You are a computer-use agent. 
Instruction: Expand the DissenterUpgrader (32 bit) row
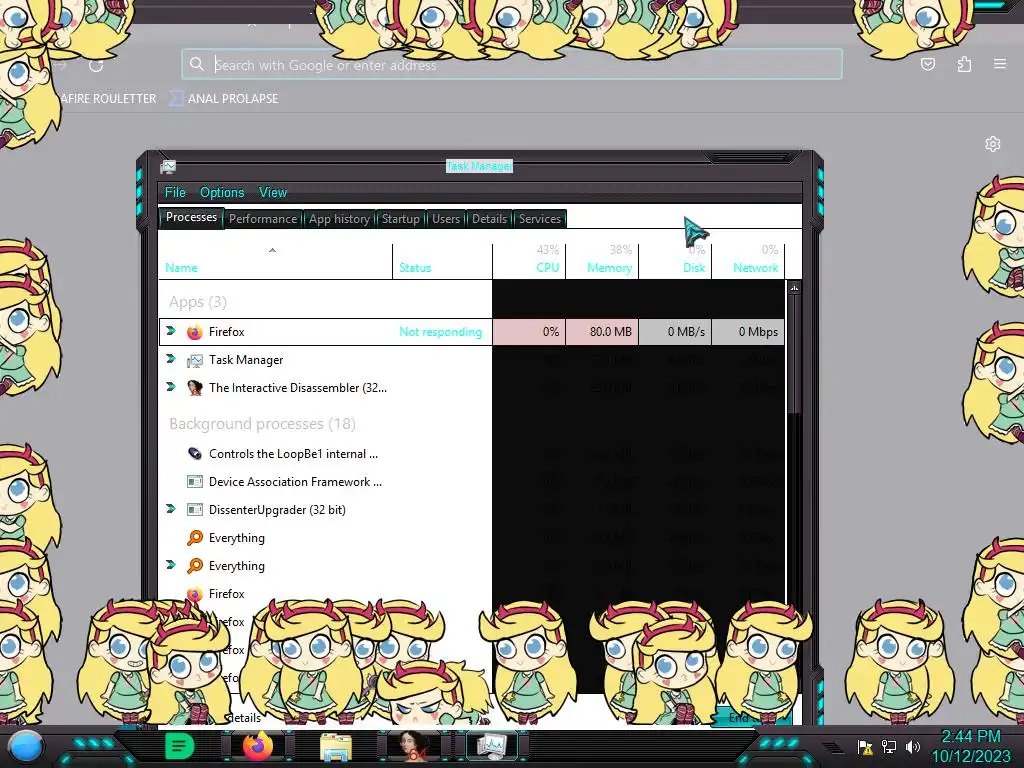pyautogui.click(x=171, y=509)
